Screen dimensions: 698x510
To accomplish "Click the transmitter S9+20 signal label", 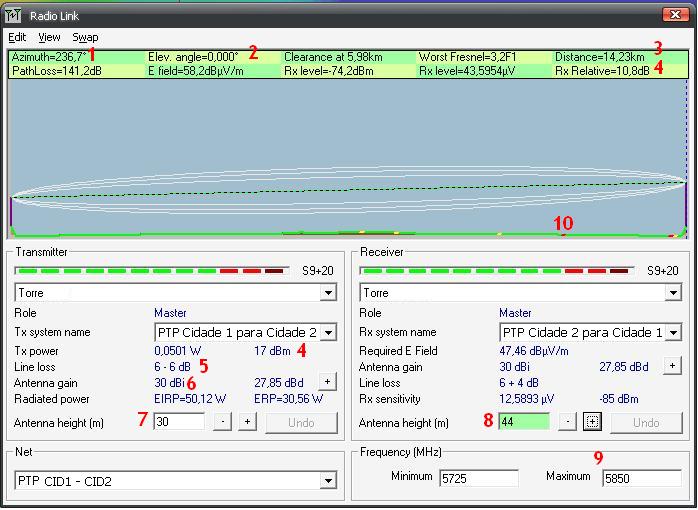I will click(x=318, y=271).
